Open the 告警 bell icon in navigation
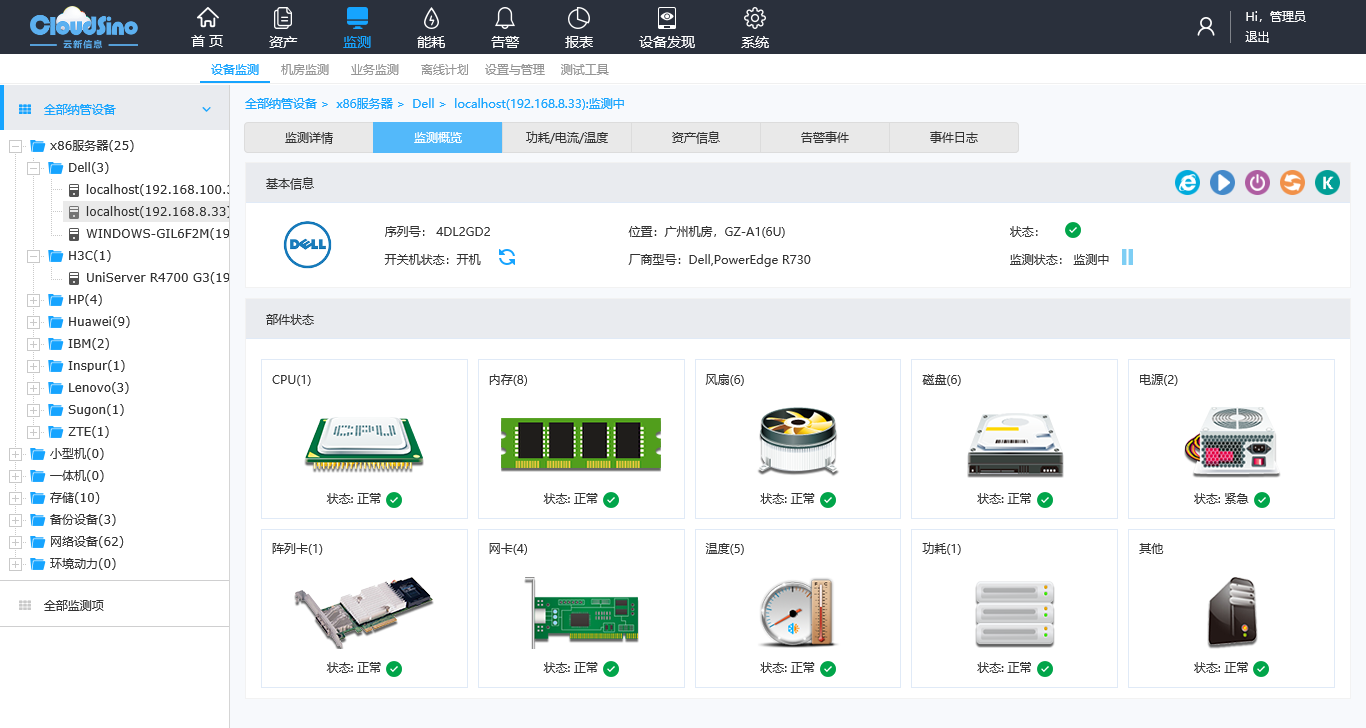Screen dimensions: 1366x728 coord(505,27)
